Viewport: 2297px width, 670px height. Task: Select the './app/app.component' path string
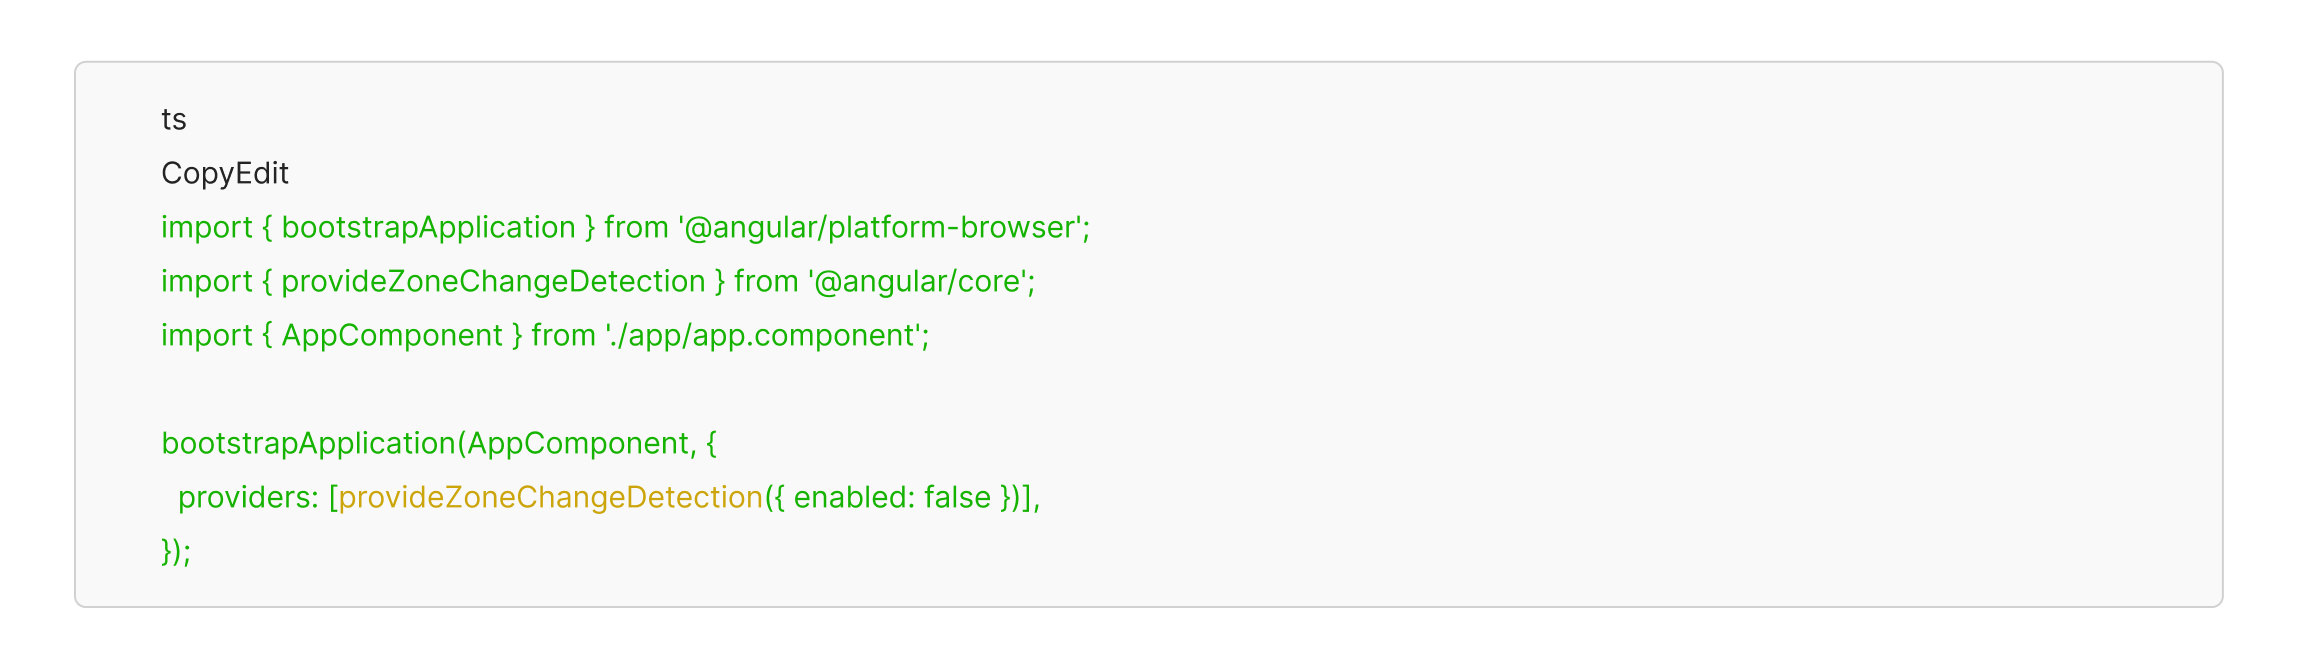pyautogui.click(x=765, y=336)
